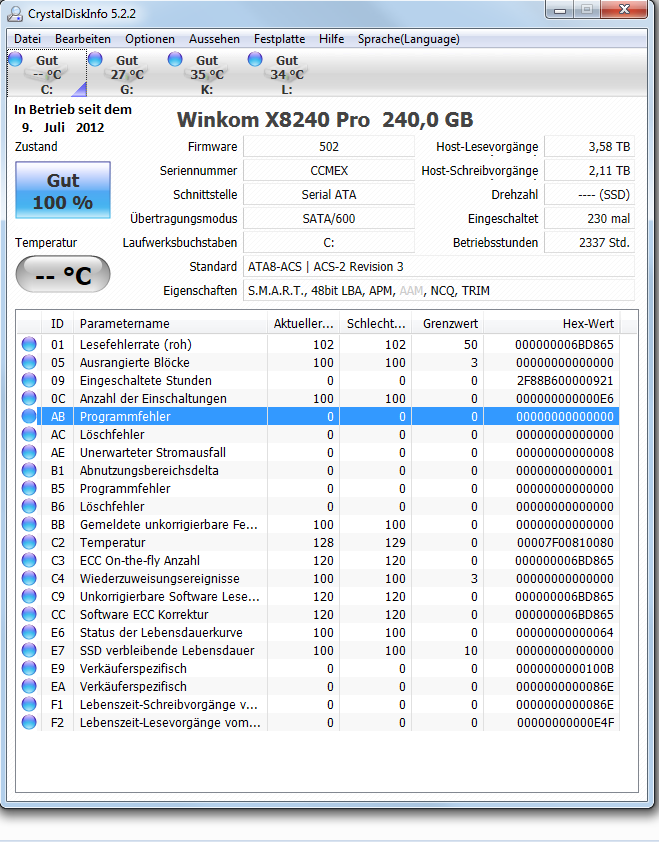
Task: Click the Eigenschaften field with TRIM
Action: (x=439, y=291)
